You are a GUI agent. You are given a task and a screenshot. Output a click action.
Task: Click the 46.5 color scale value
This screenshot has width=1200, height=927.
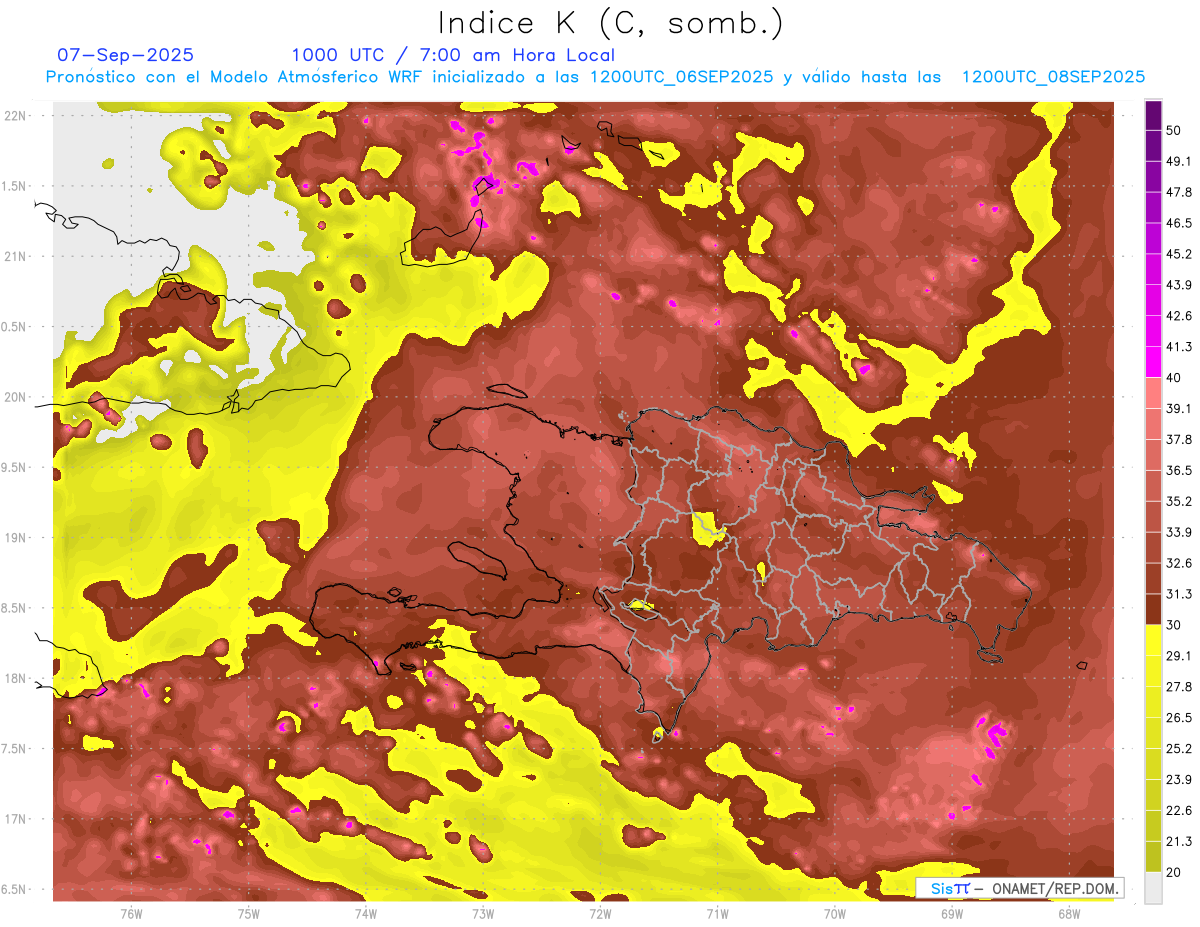click(1179, 223)
